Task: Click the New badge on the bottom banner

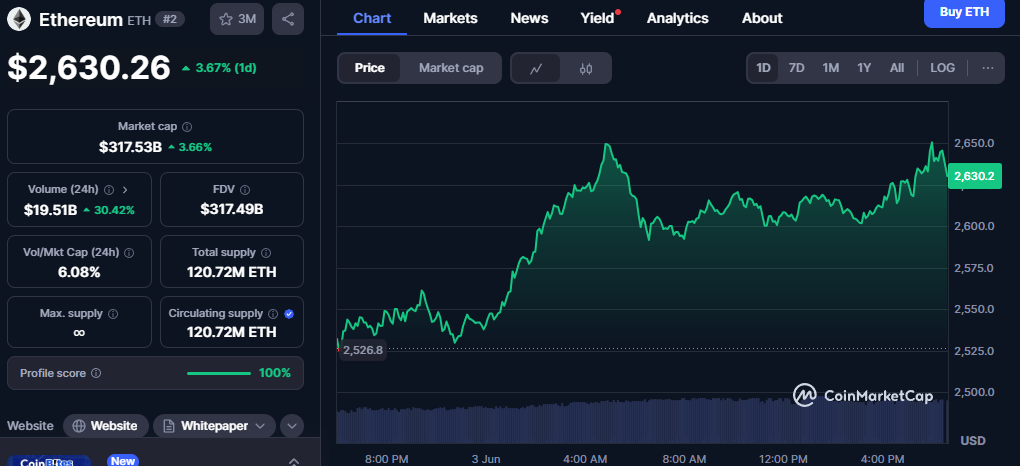Action: [122, 461]
